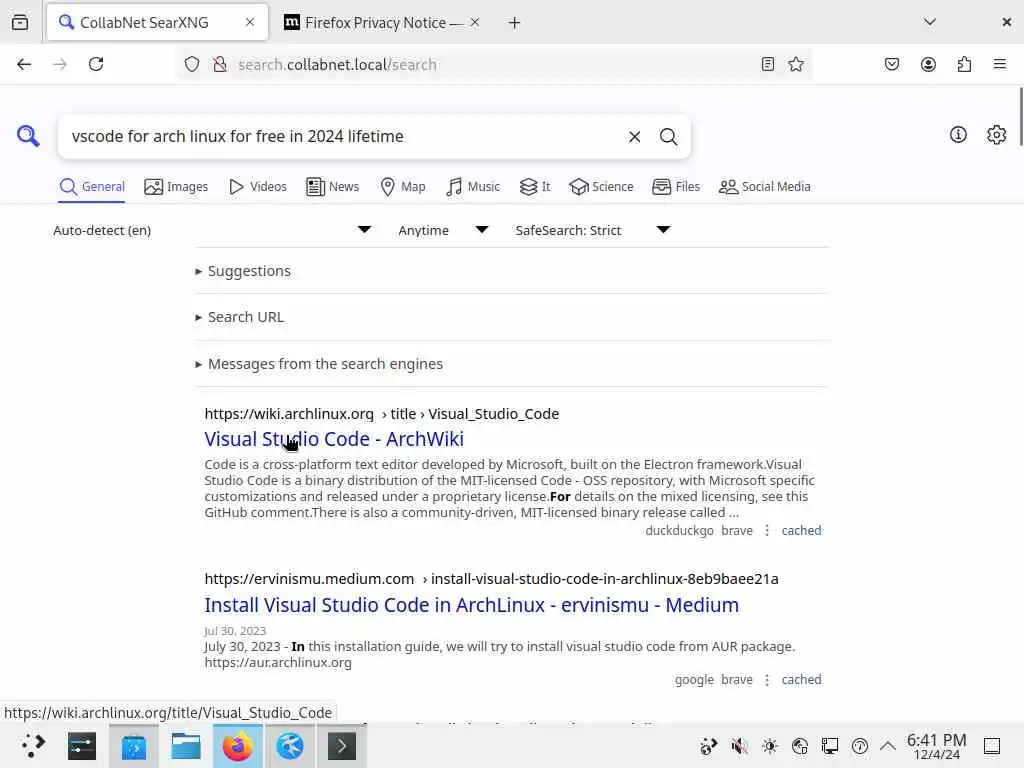Select the Videos search category

pos(258,187)
